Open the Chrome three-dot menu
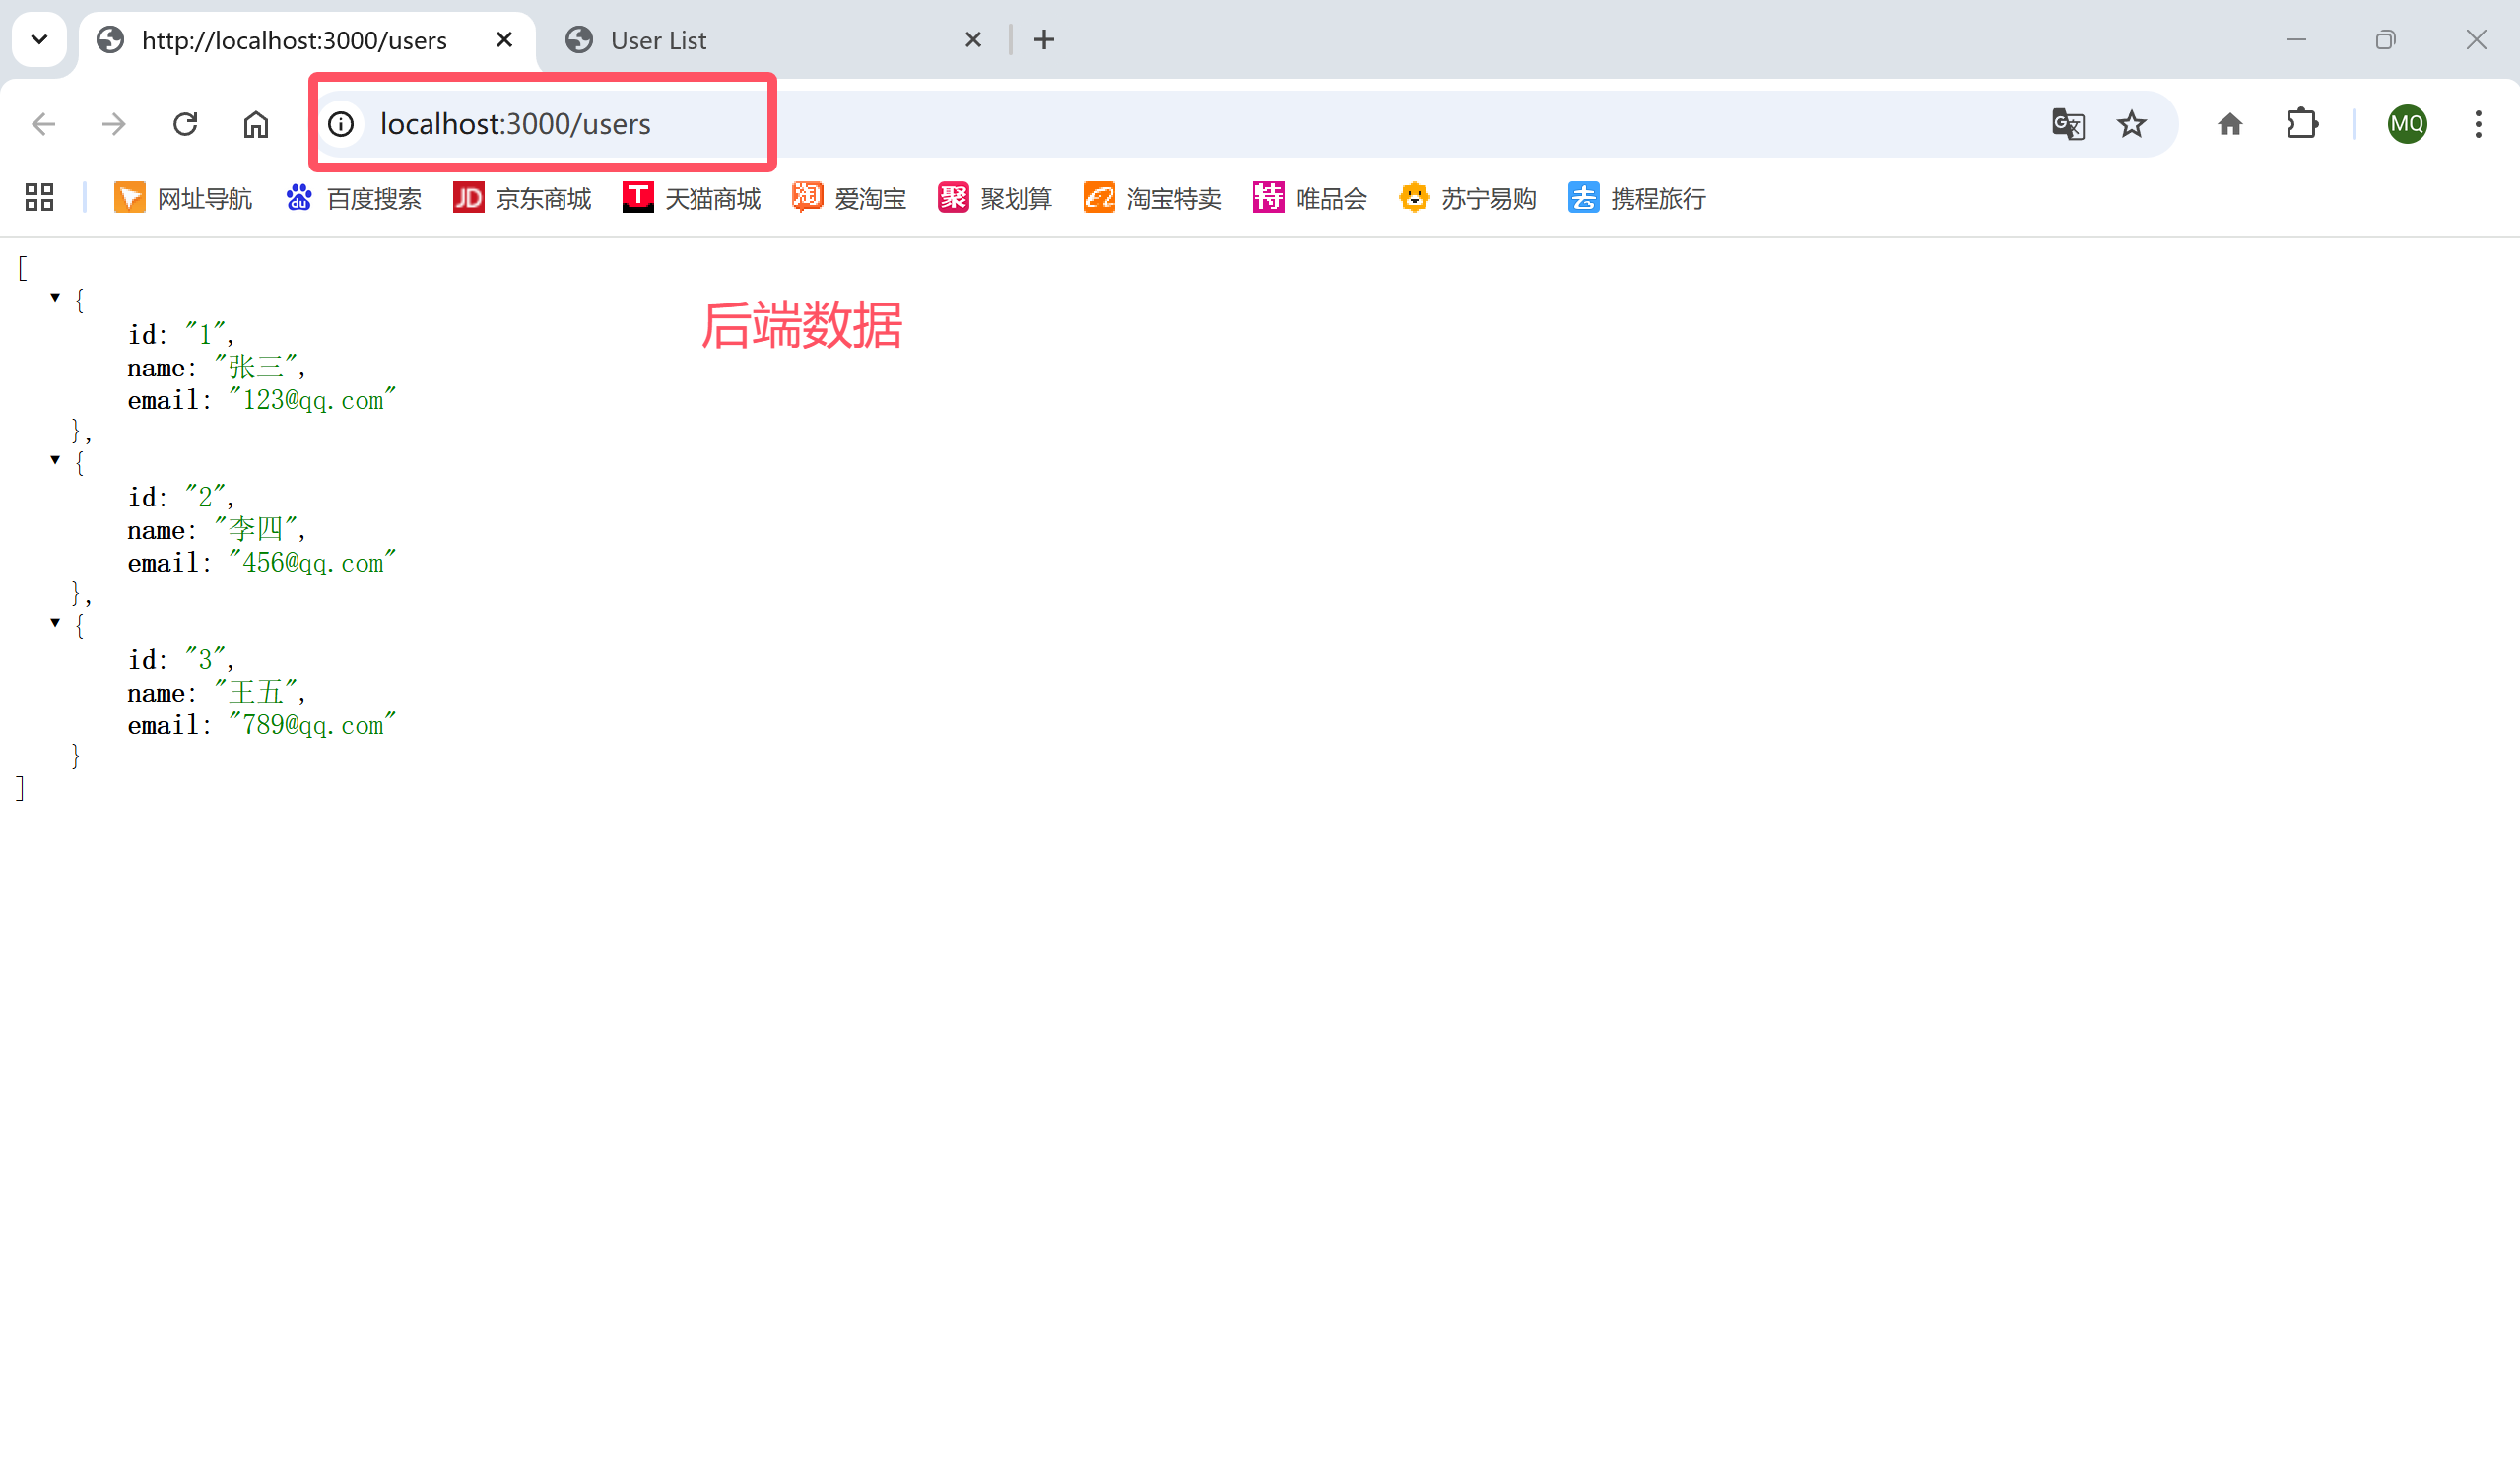Viewport: 2520px width, 1482px height. 2477,124
